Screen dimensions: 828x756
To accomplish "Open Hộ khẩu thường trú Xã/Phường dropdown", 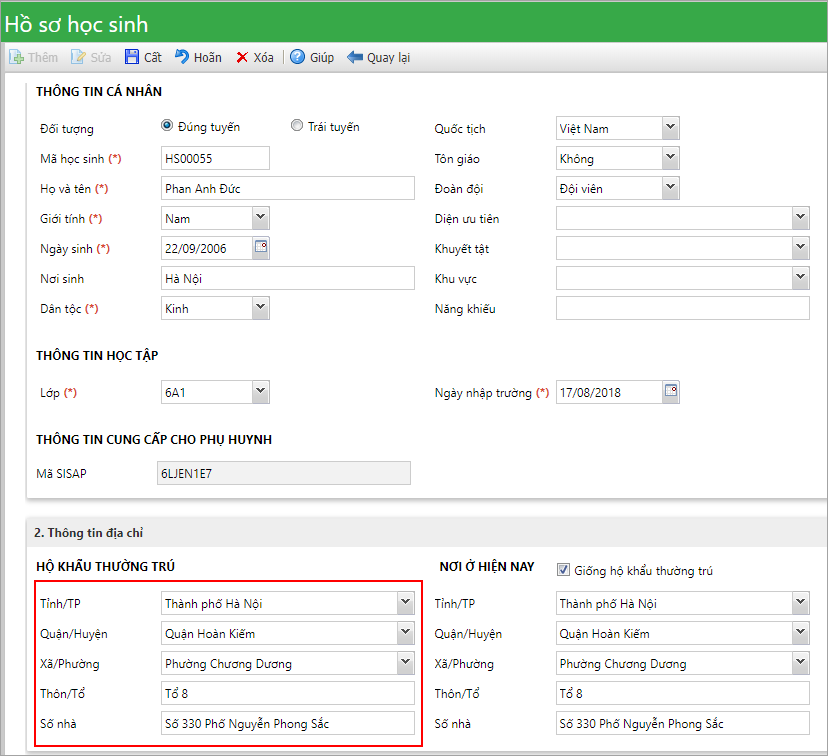I will tap(406, 663).
